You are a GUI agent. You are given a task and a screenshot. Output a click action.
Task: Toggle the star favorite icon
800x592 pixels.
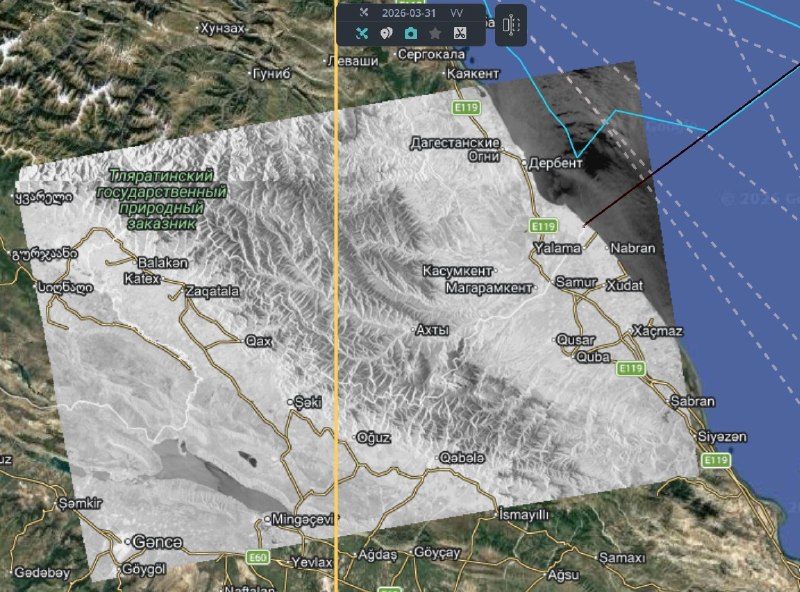tap(435, 33)
